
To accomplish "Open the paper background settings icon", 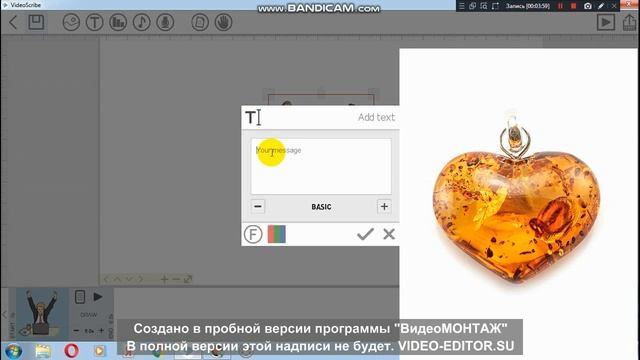I will (200, 22).
